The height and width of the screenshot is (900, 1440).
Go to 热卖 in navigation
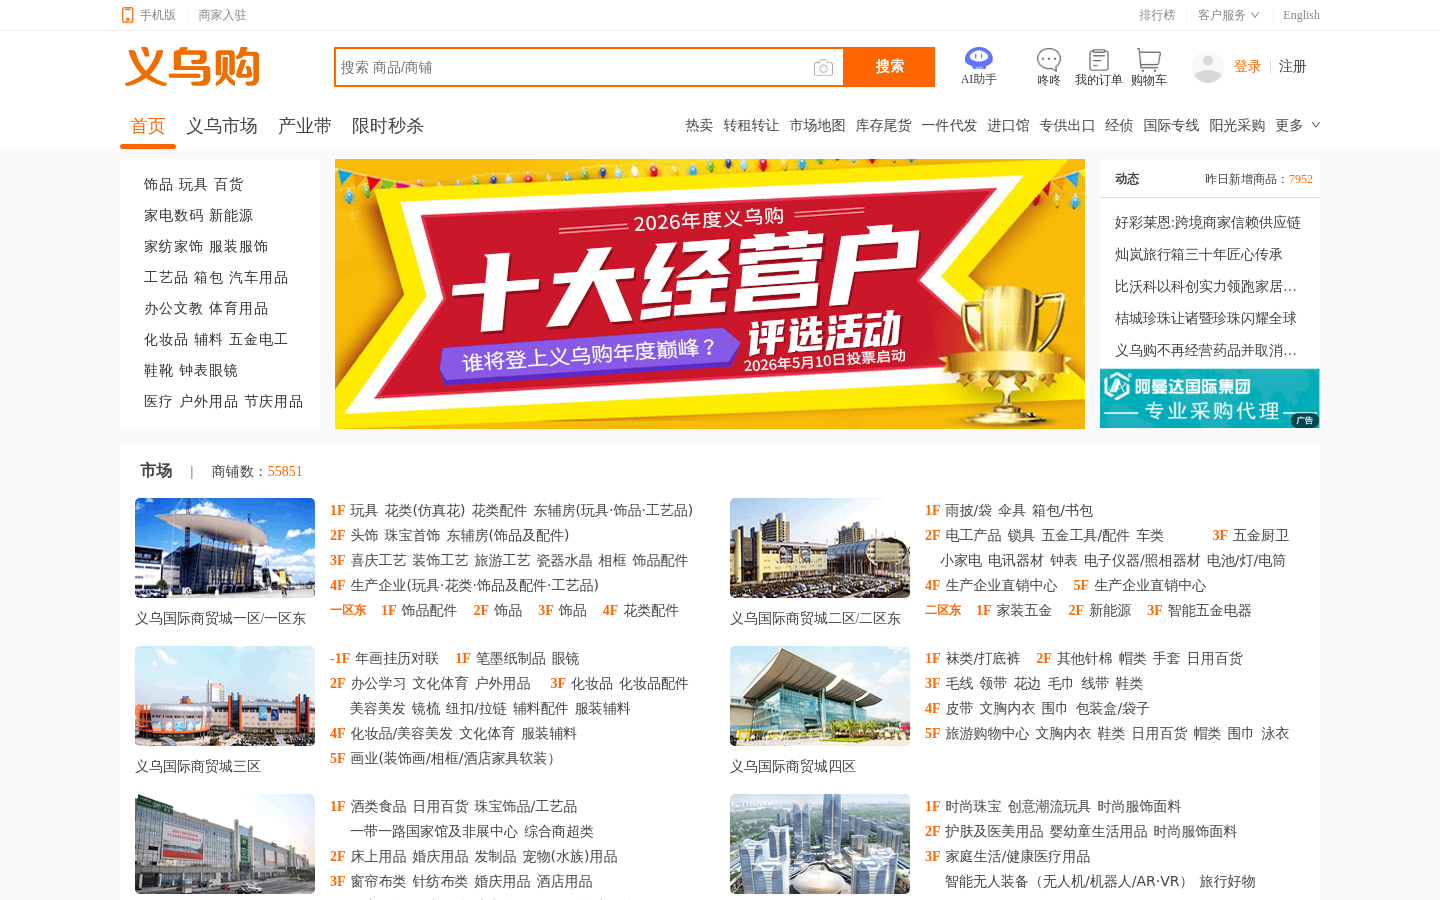tap(699, 125)
